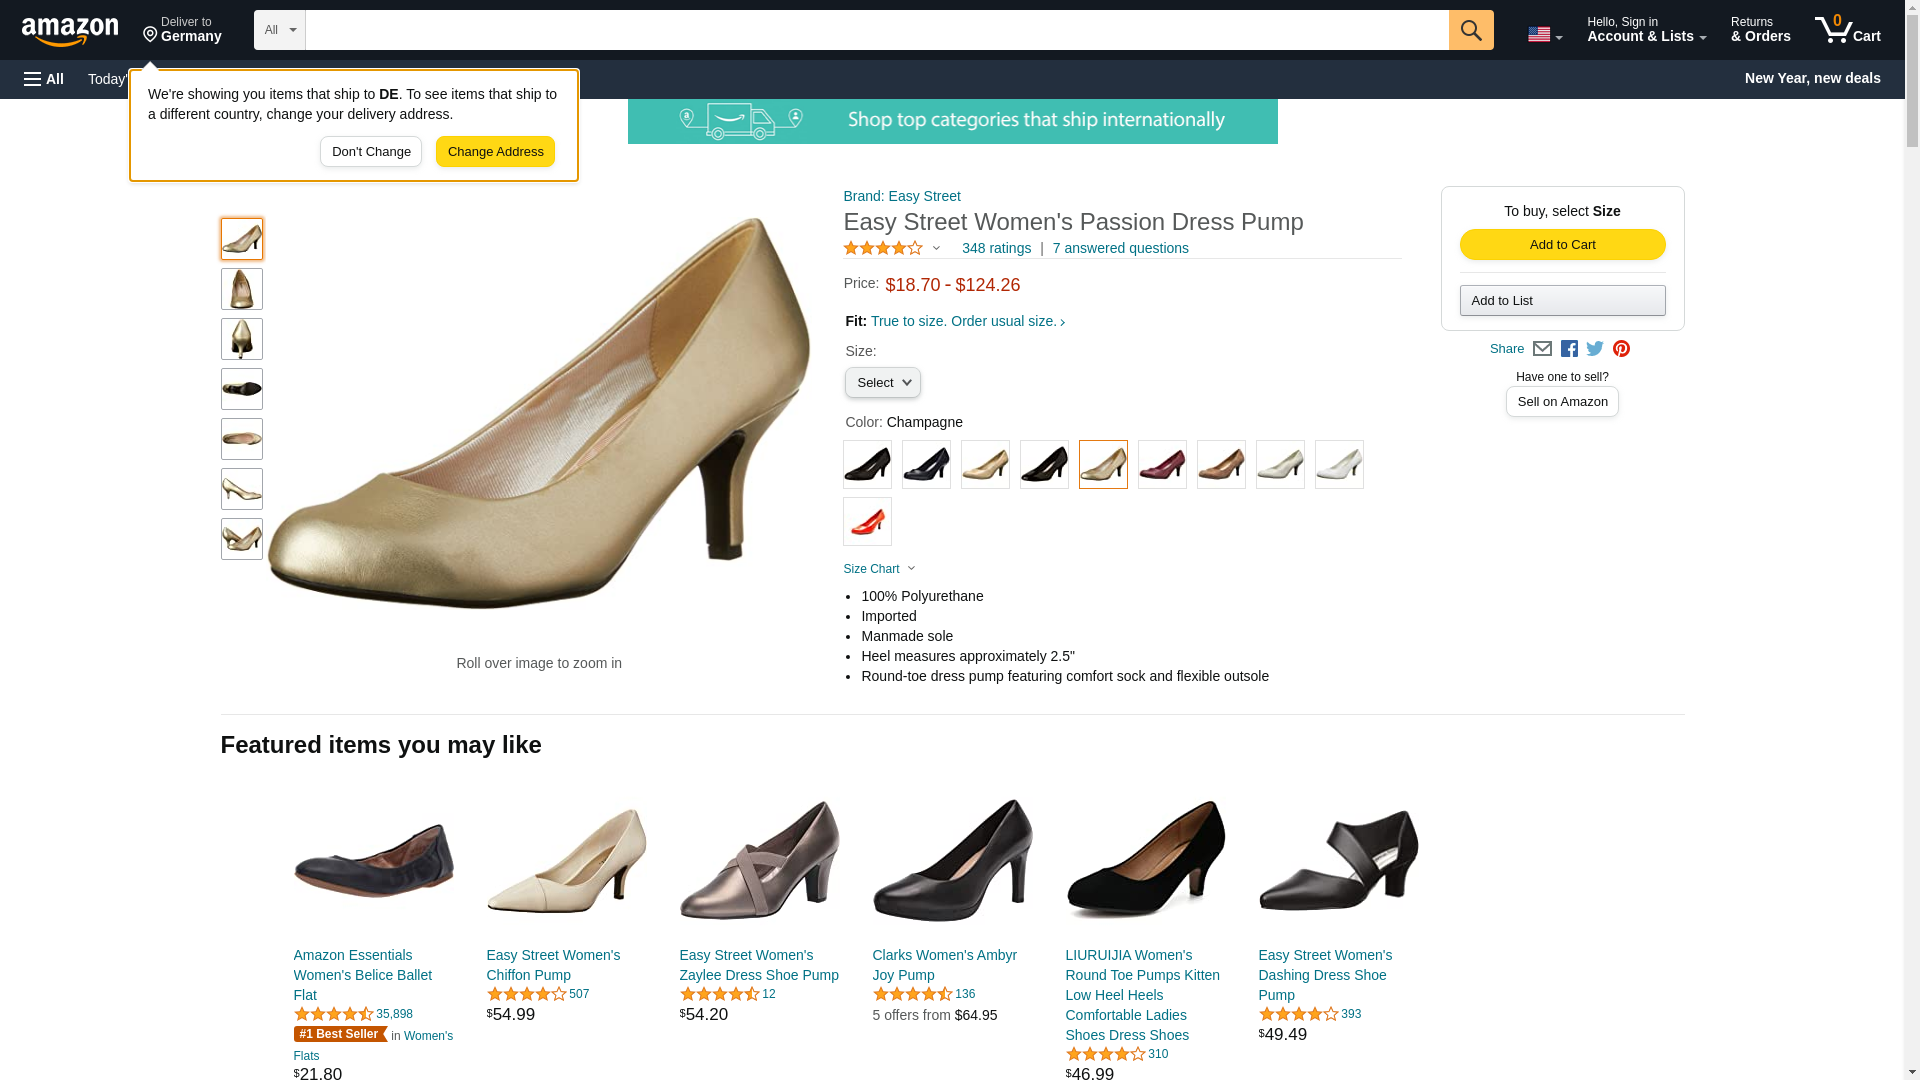
Task: Open US flag language selector
Action: [1544, 34]
